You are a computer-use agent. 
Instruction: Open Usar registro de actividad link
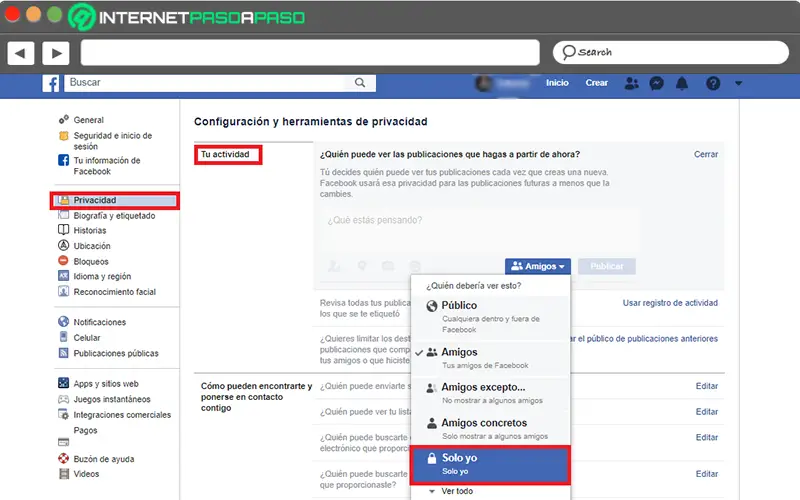tap(670, 303)
